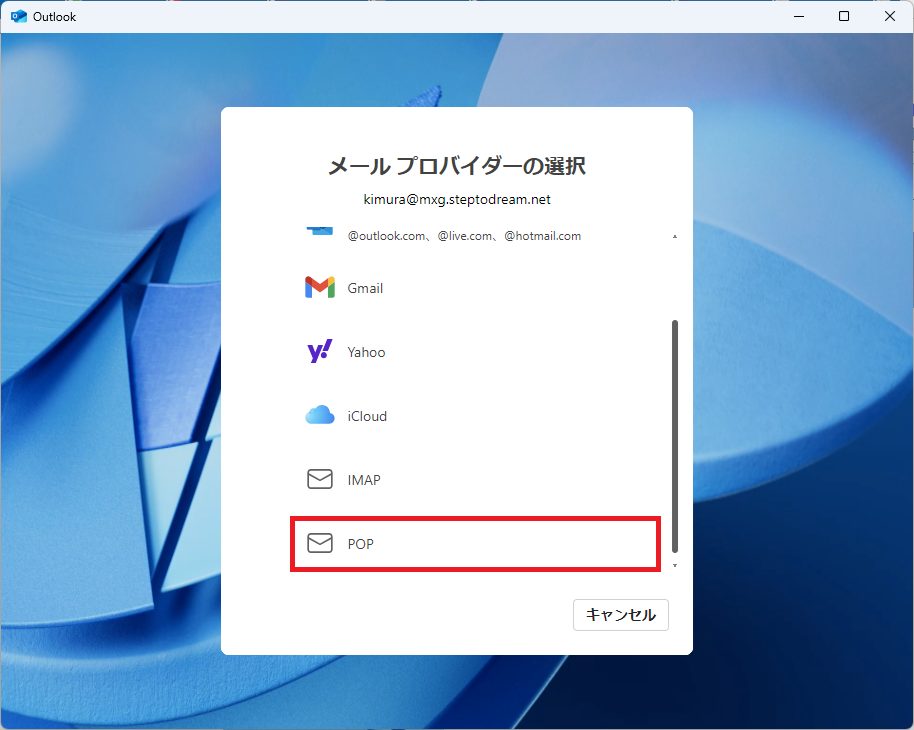Choose Gmail as mail provider

point(475,287)
